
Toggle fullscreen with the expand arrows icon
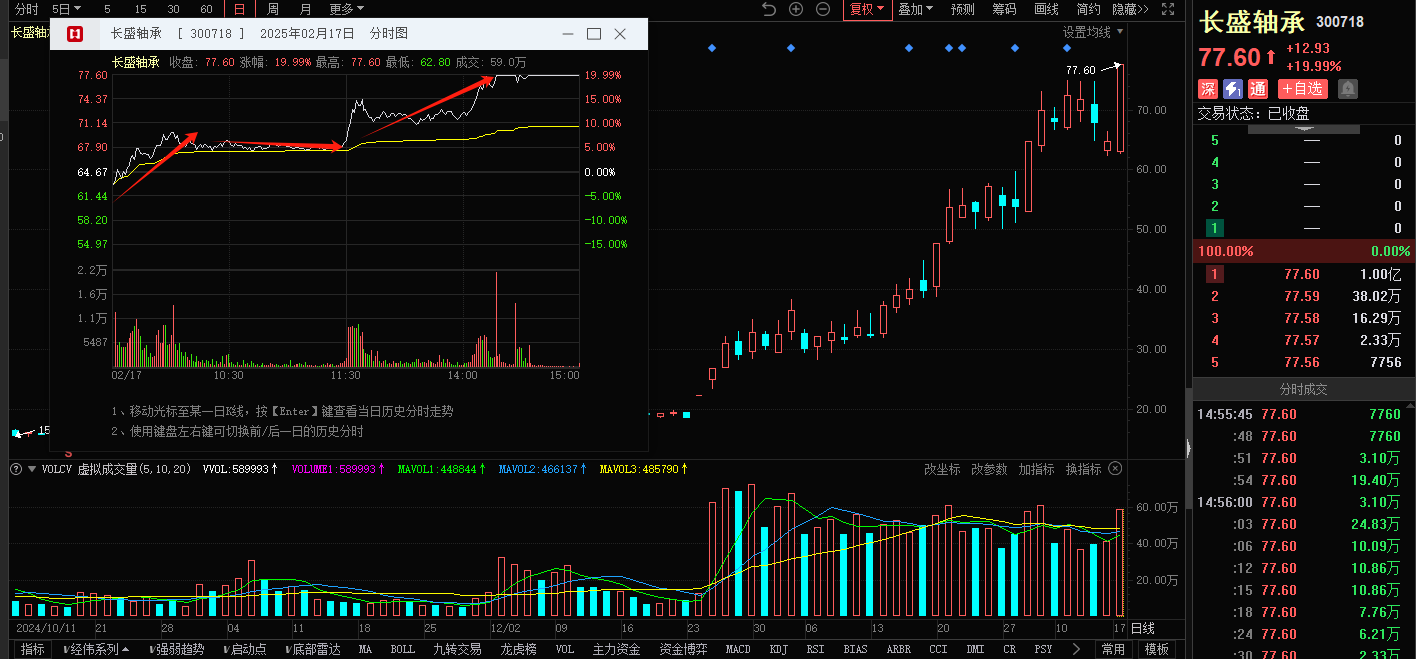pyautogui.click(x=1168, y=9)
